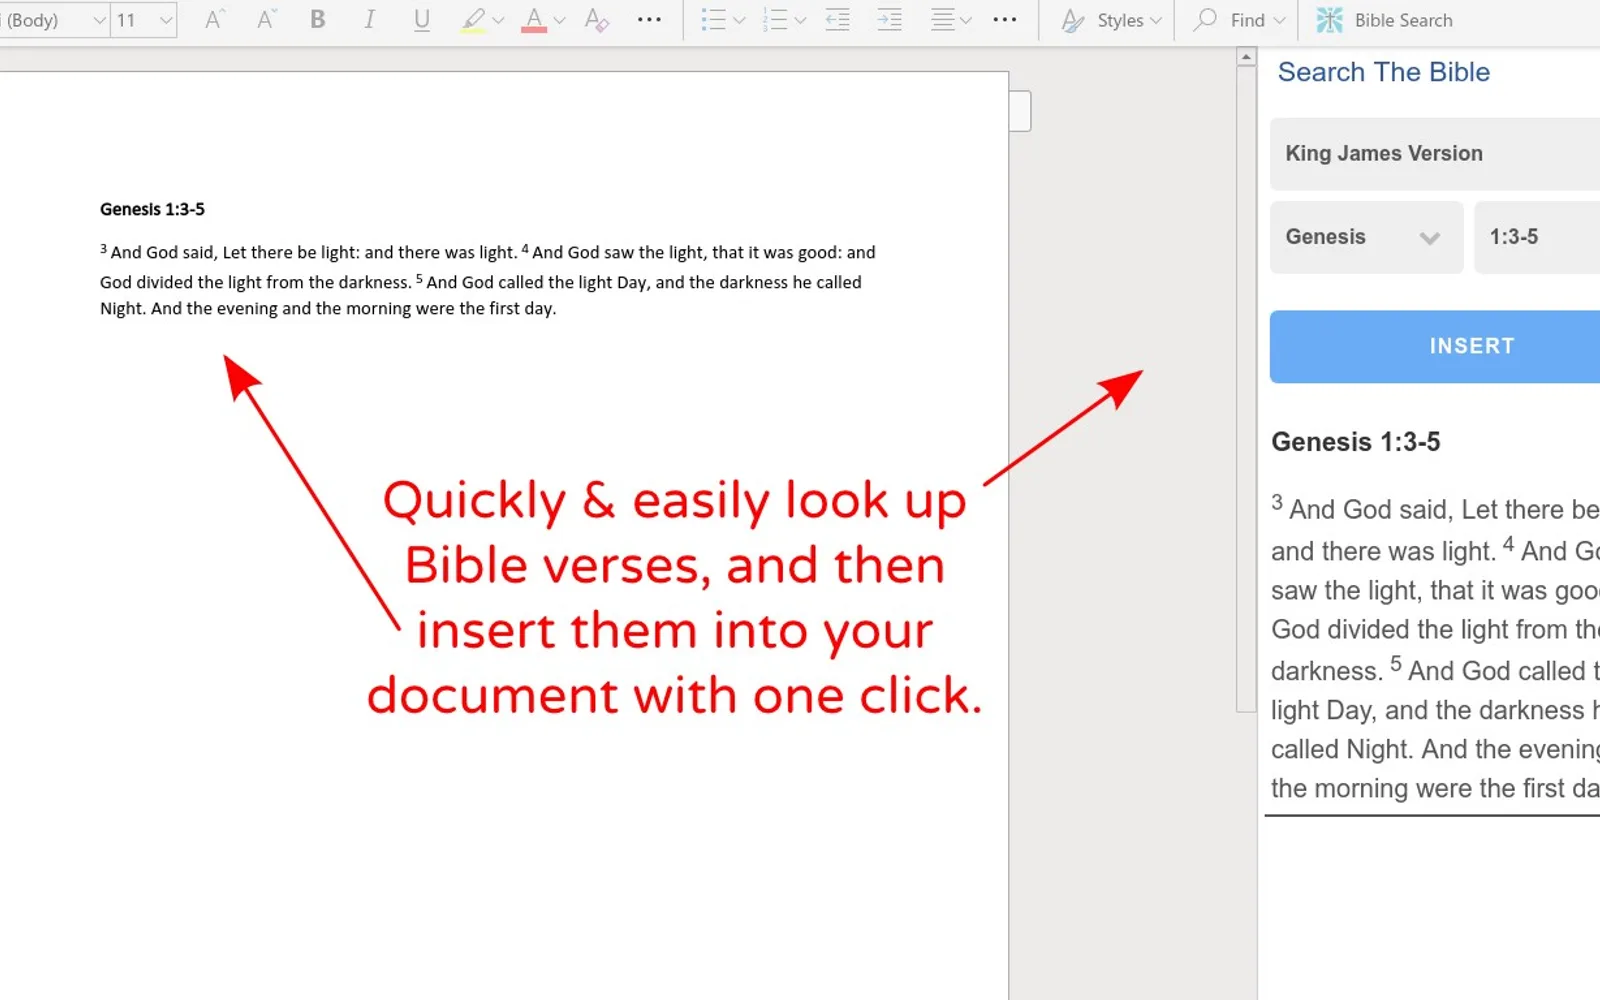Apply bulleted list
The height and width of the screenshot is (1000, 1600).
pos(713,20)
